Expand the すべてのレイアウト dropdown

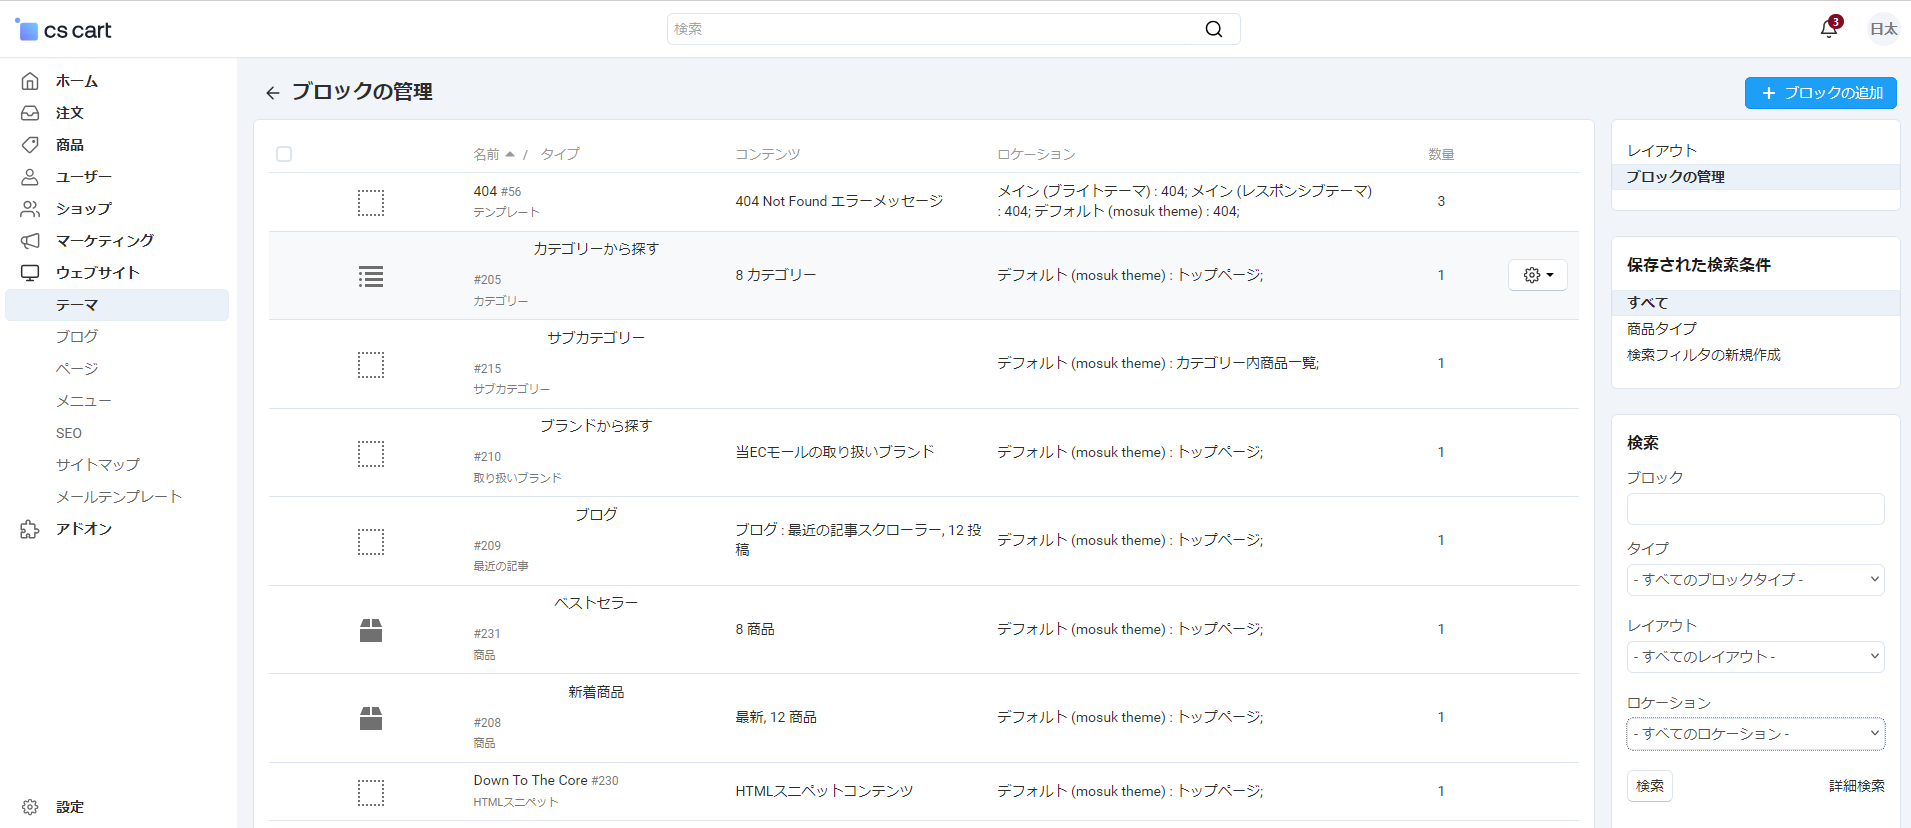1755,657
